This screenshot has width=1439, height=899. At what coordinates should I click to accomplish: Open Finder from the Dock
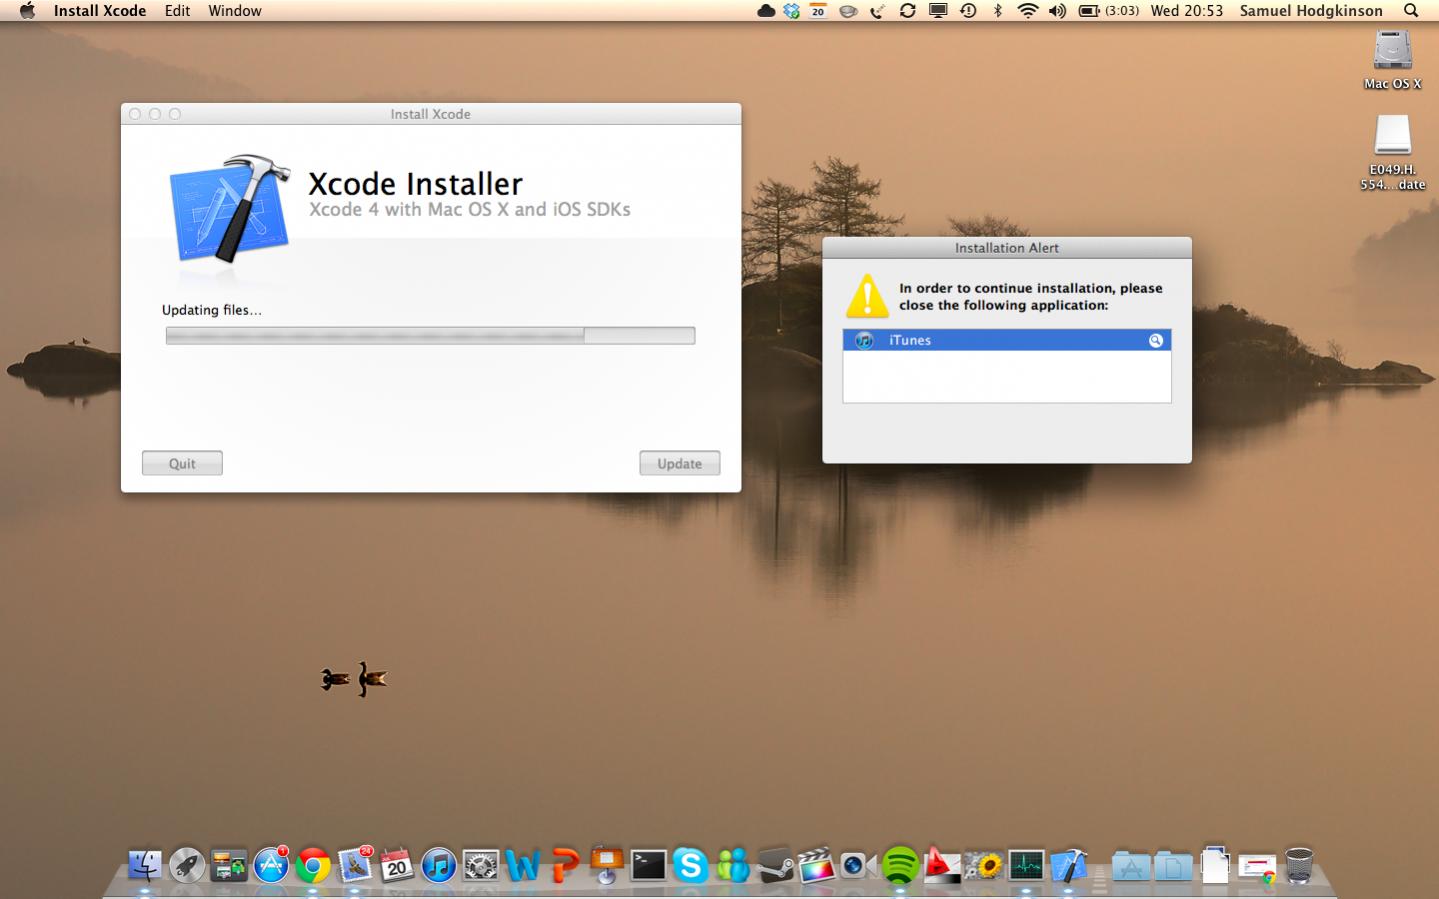pos(145,865)
